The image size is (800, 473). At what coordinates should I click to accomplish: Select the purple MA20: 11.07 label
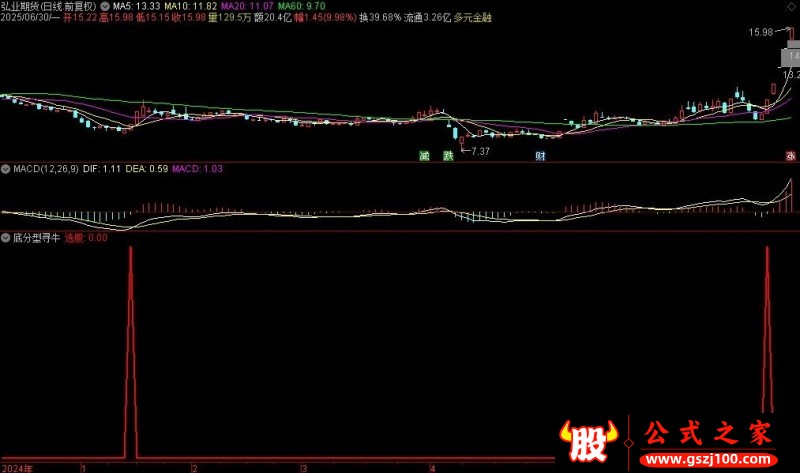pyautogui.click(x=247, y=7)
